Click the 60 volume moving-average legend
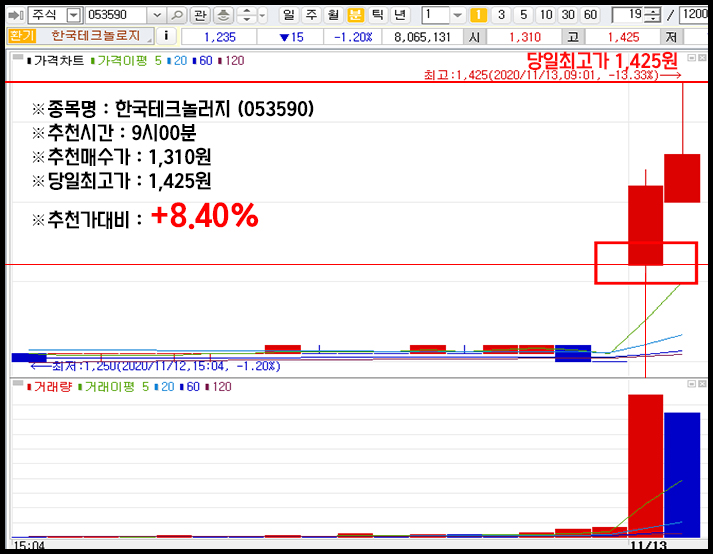The image size is (713, 554). pos(190,387)
